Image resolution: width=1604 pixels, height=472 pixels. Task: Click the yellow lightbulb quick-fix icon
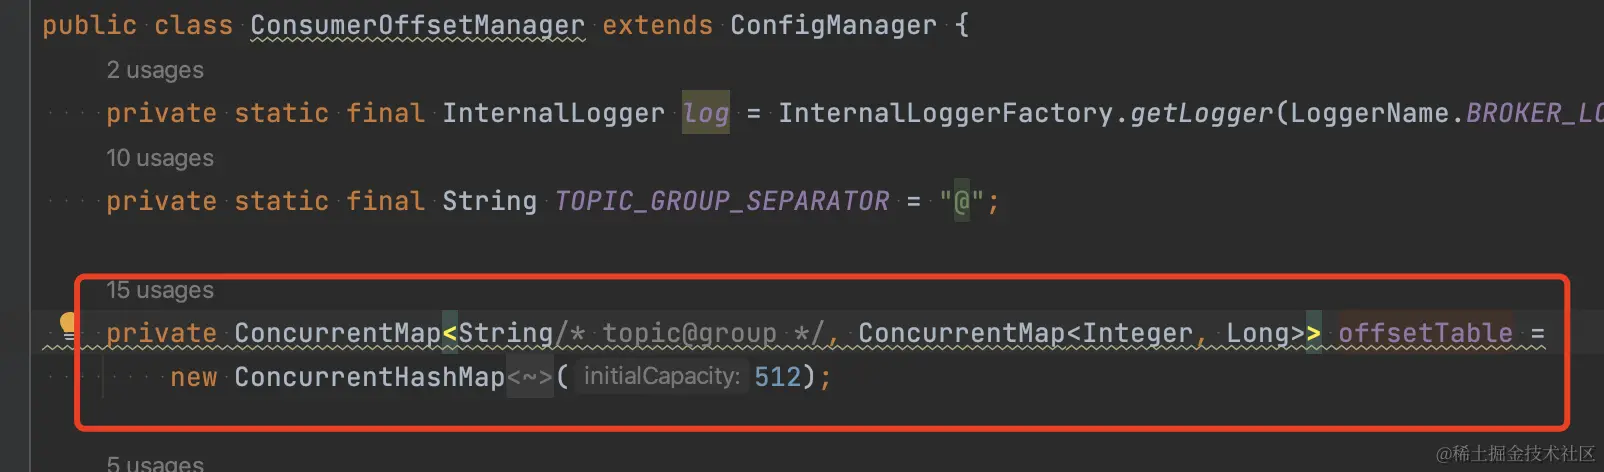[68, 324]
